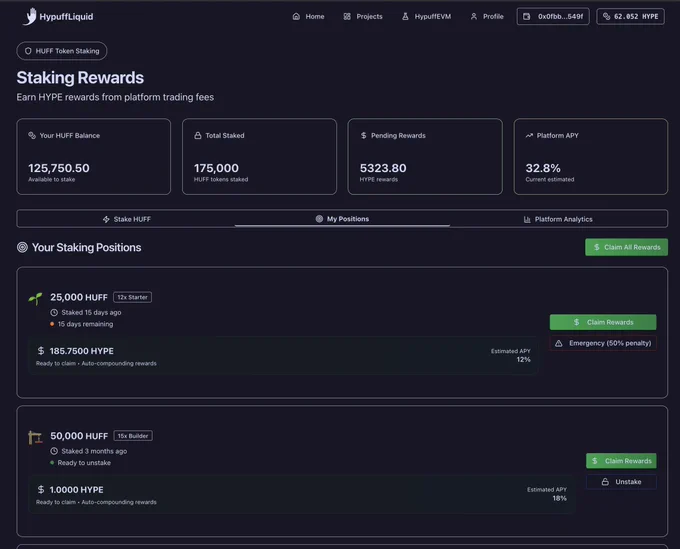Click the 62.052 HYPE balance button
Screen dimensions: 680x549
631,16
